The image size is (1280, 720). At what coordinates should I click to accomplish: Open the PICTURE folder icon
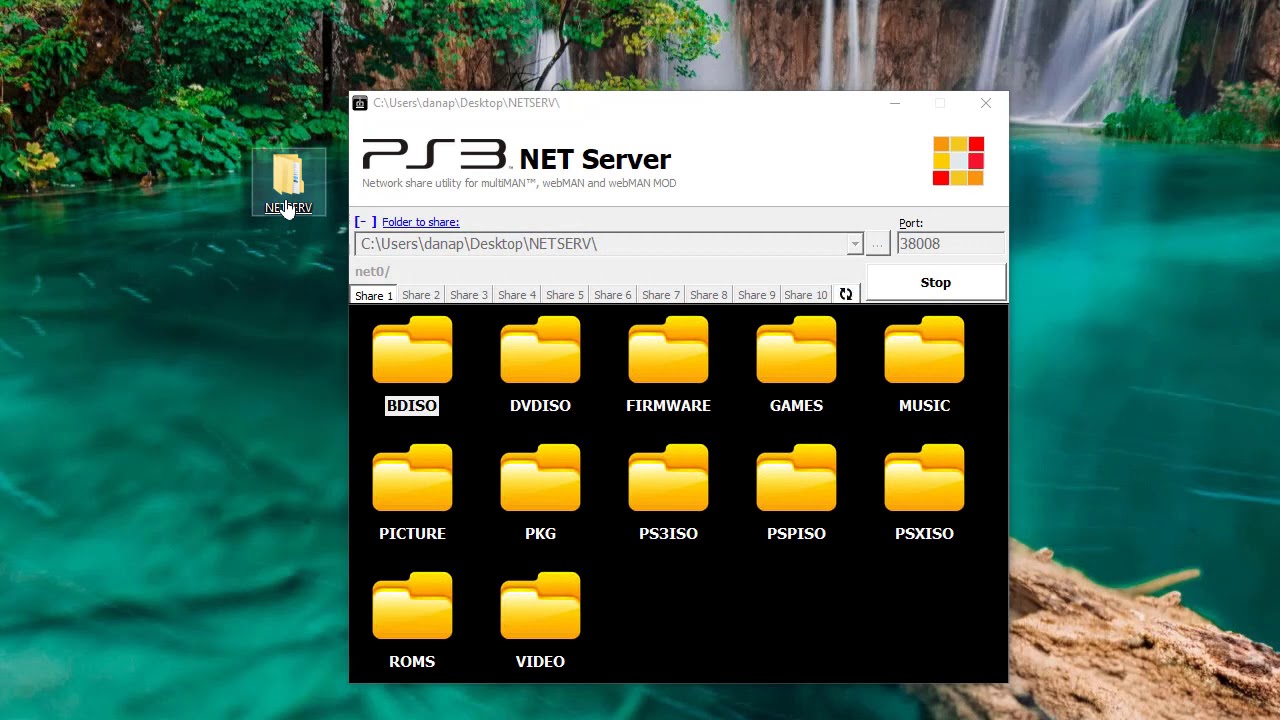click(412, 478)
